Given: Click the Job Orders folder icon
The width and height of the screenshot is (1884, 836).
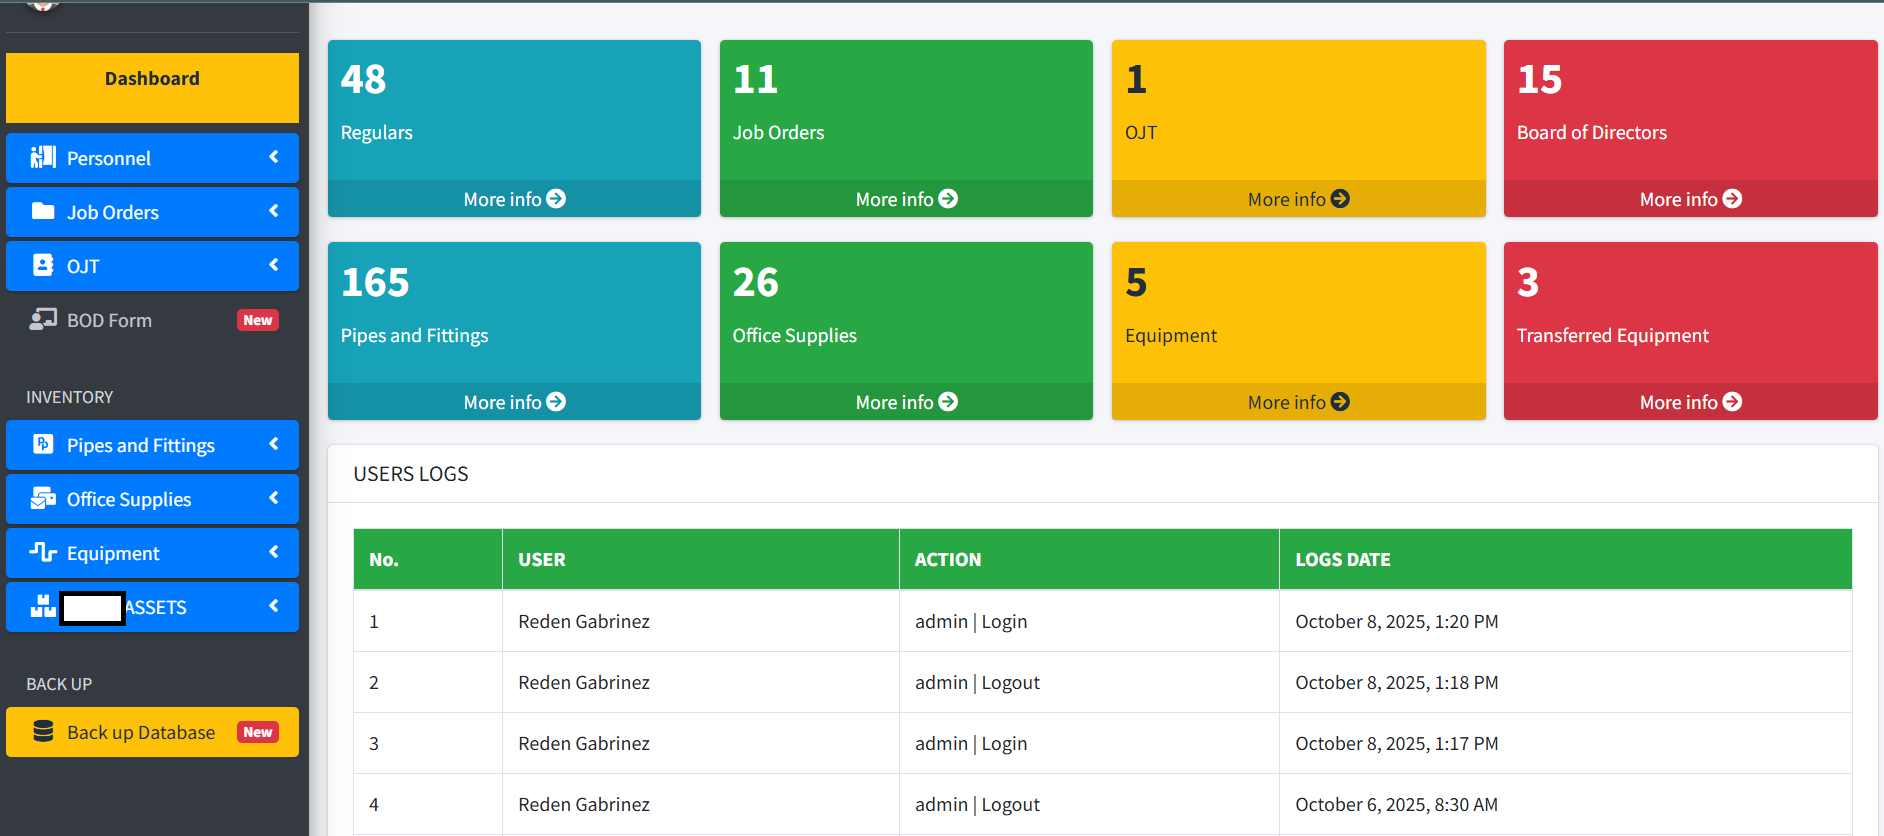Looking at the screenshot, I should pos(43,211).
